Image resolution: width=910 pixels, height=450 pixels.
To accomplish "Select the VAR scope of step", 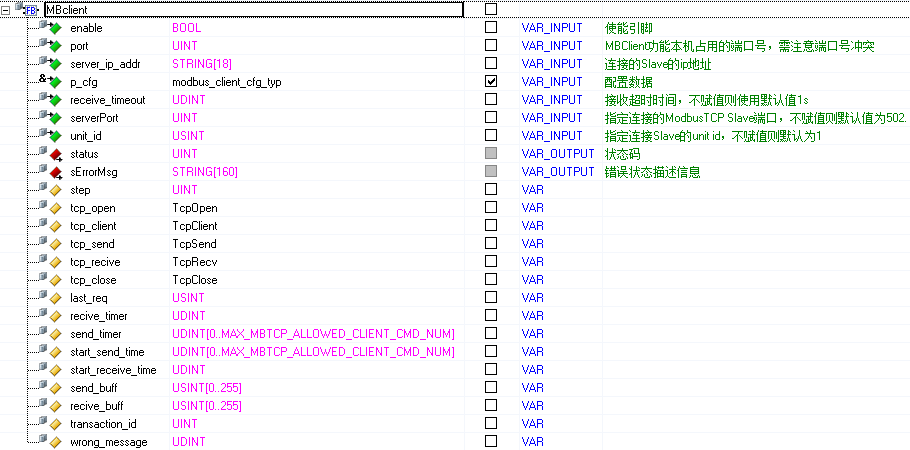I will click(533, 190).
